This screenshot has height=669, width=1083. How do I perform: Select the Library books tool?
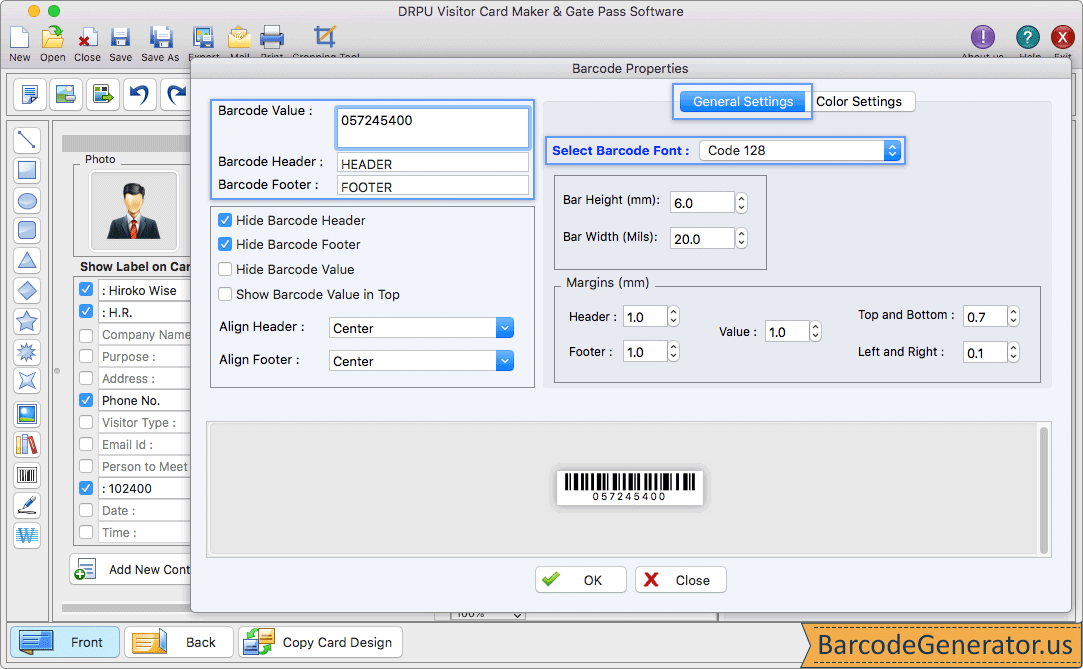tap(26, 445)
